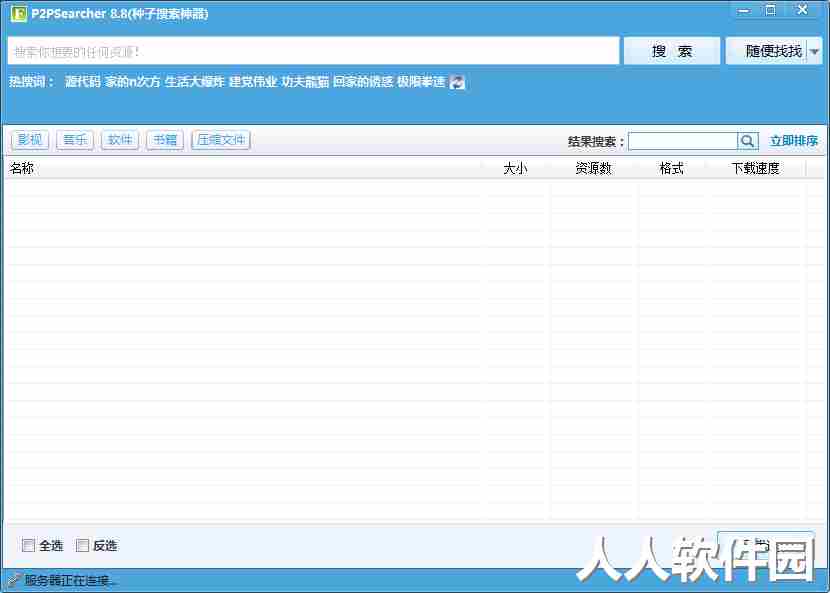Sort by the 名称 column header
Viewport: 830px width, 593px height.
(243, 168)
